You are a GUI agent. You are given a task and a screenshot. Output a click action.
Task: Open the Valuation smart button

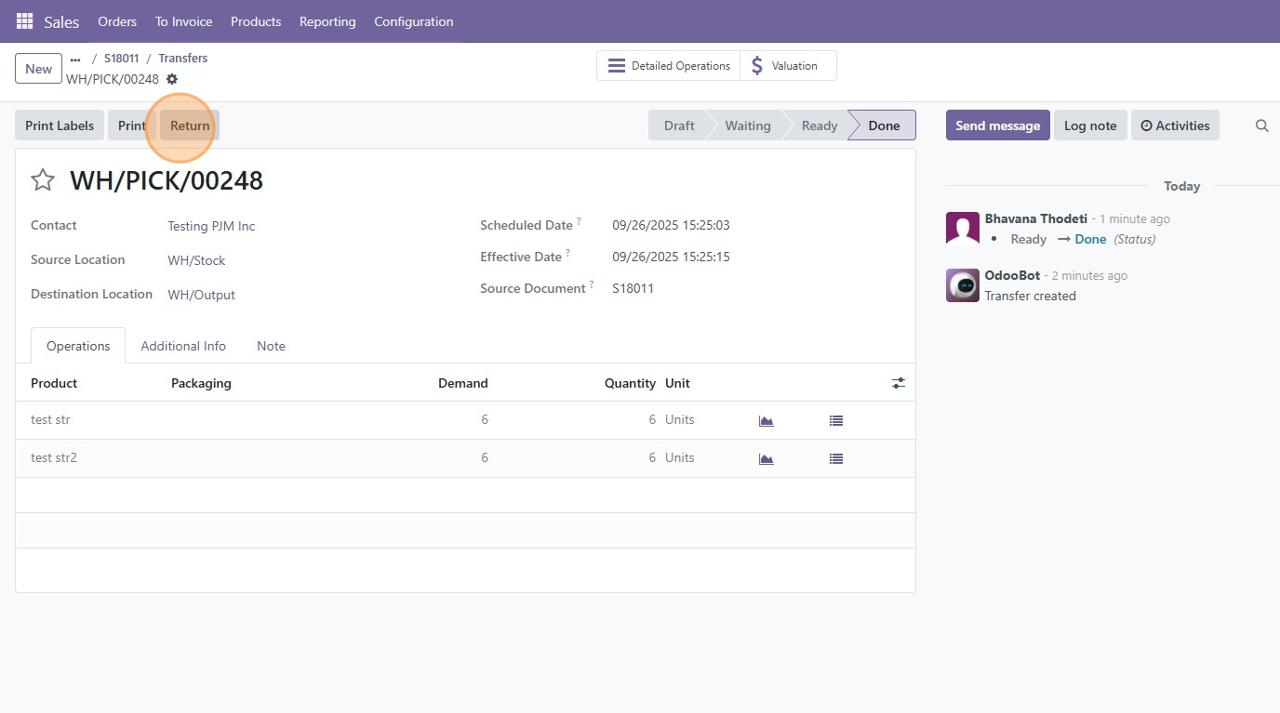coord(787,66)
